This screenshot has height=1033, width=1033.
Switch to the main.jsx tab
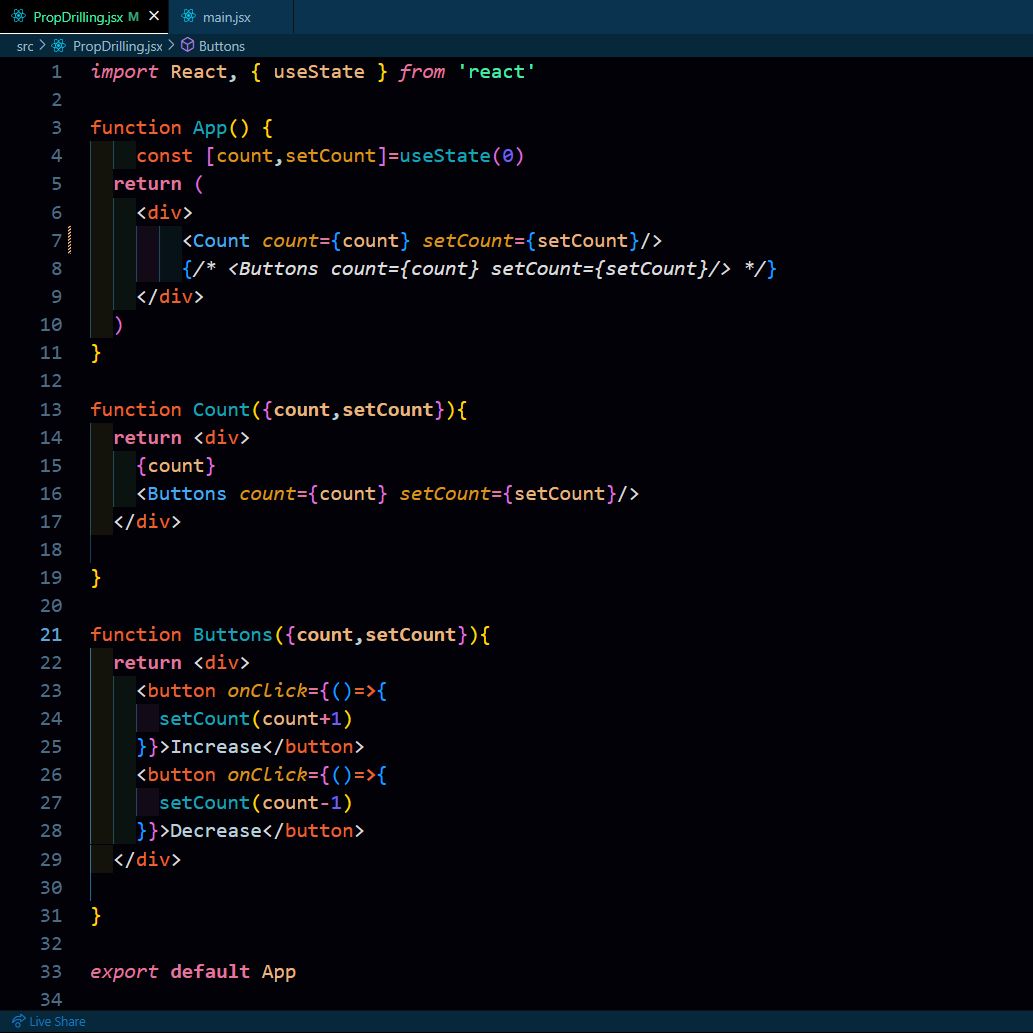[226, 17]
